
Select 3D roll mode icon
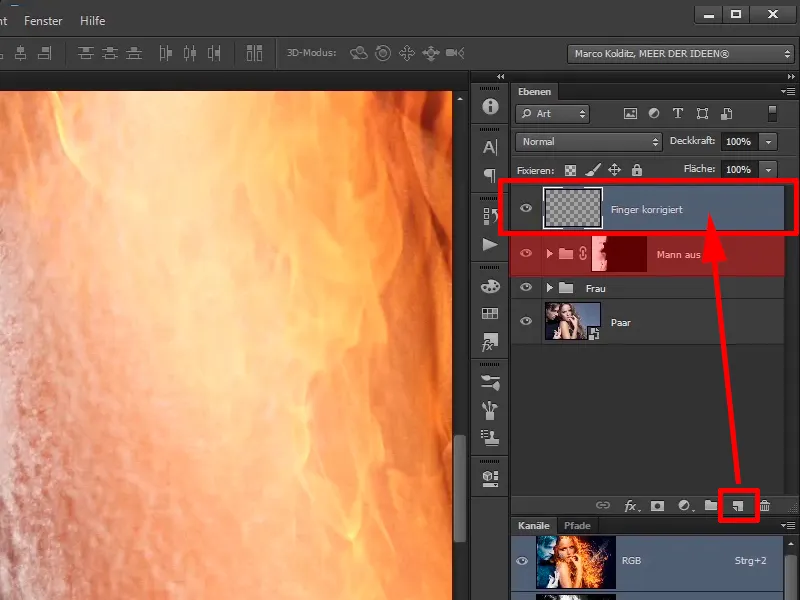383,53
